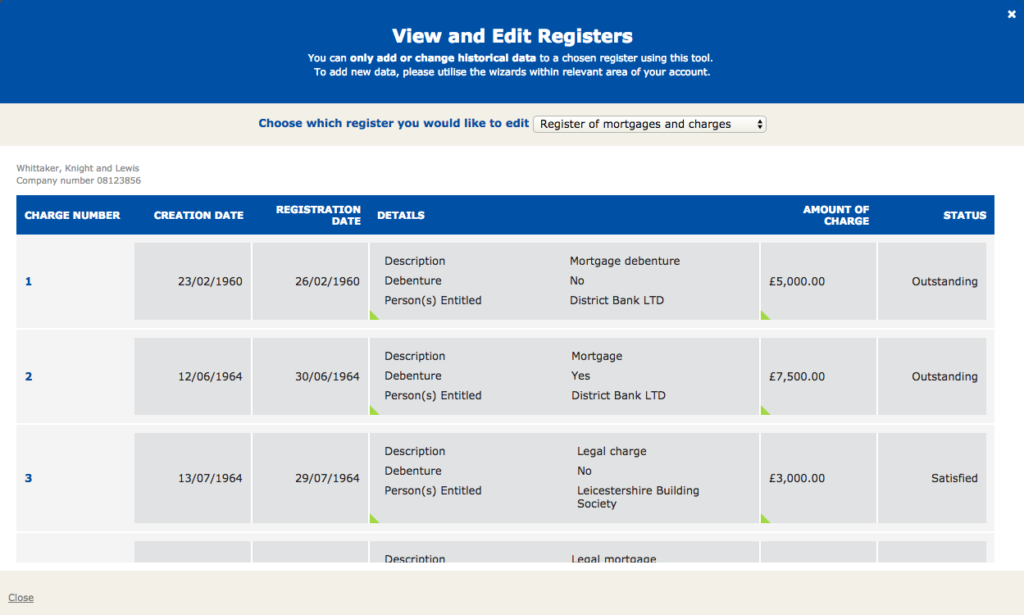
Task: Open charge number 1 link
Action: point(28,282)
